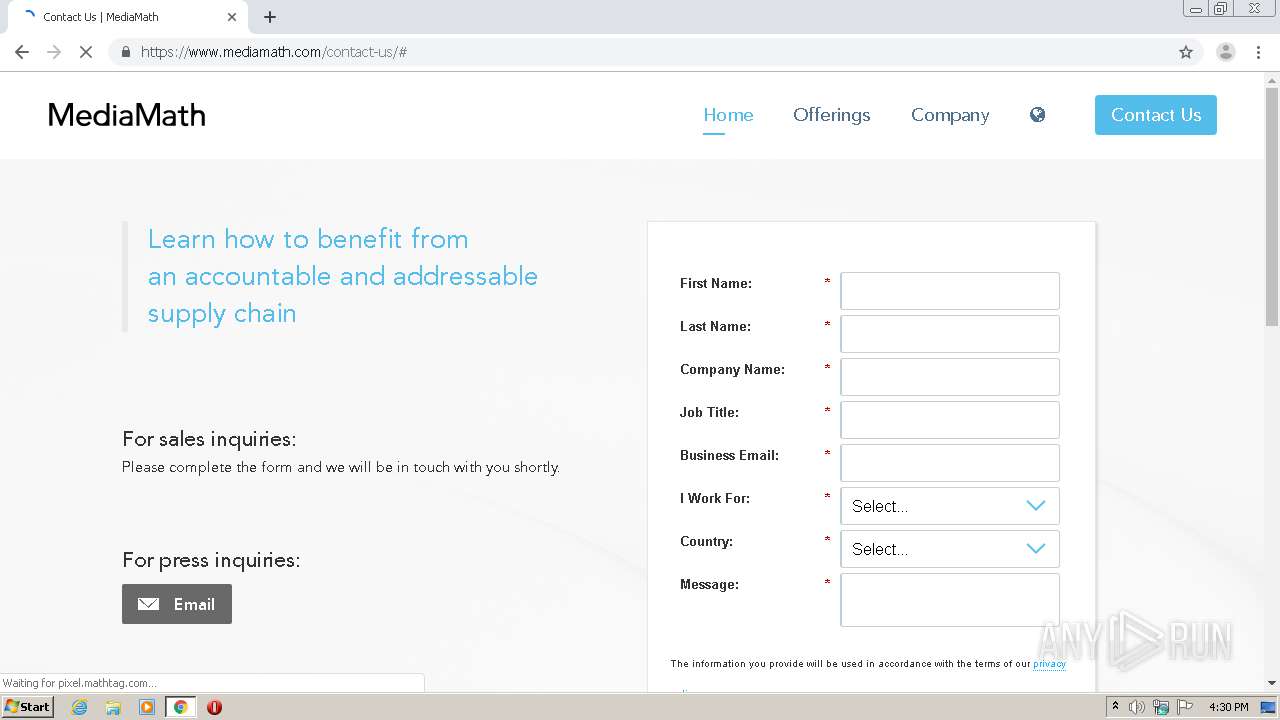Open the Offerings menu
This screenshot has width=1280, height=720.
[x=832, y=115]
